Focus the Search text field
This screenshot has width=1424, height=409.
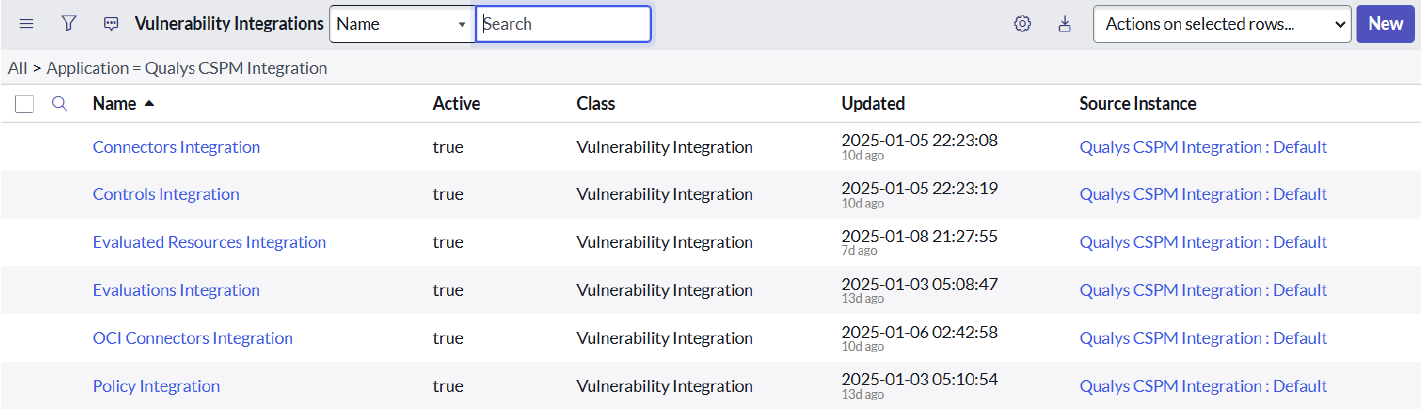pos(563,24)
